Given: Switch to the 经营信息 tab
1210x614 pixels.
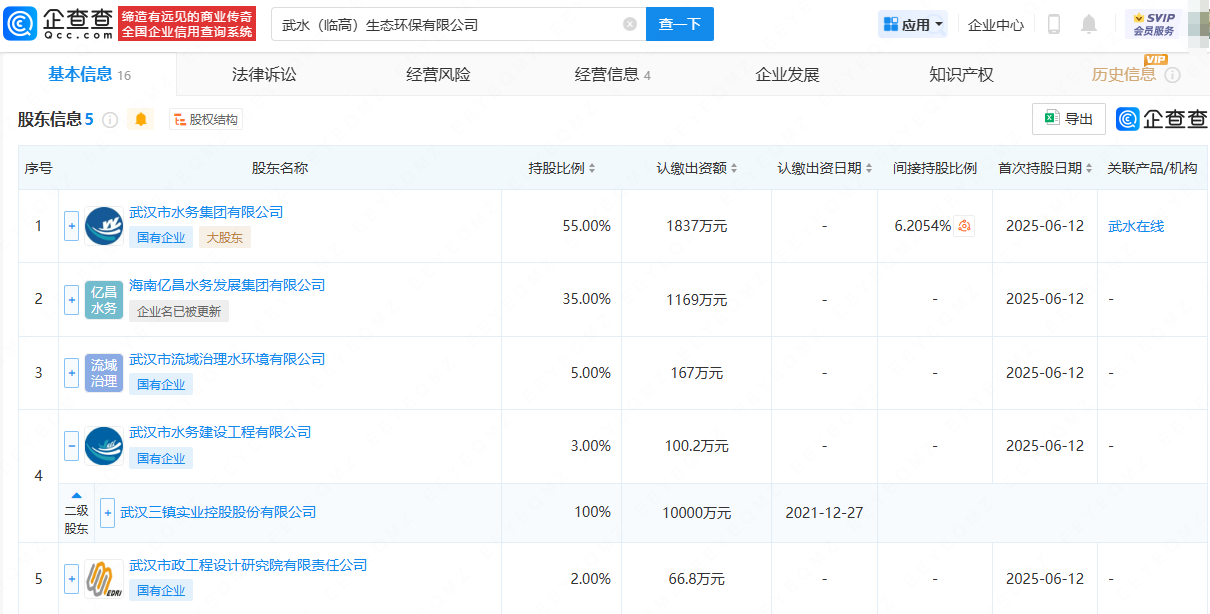Looking at the screenshot, I should click(x=612, y=75).
